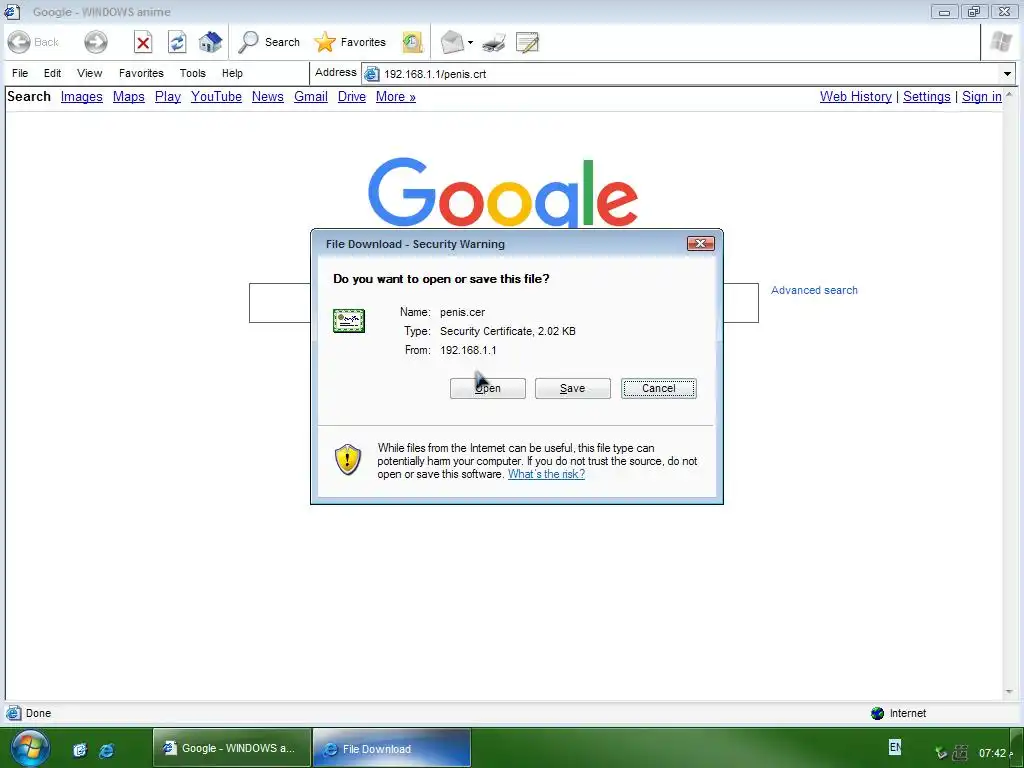
Task: Expand the More » link
Action: coord(396,97)
